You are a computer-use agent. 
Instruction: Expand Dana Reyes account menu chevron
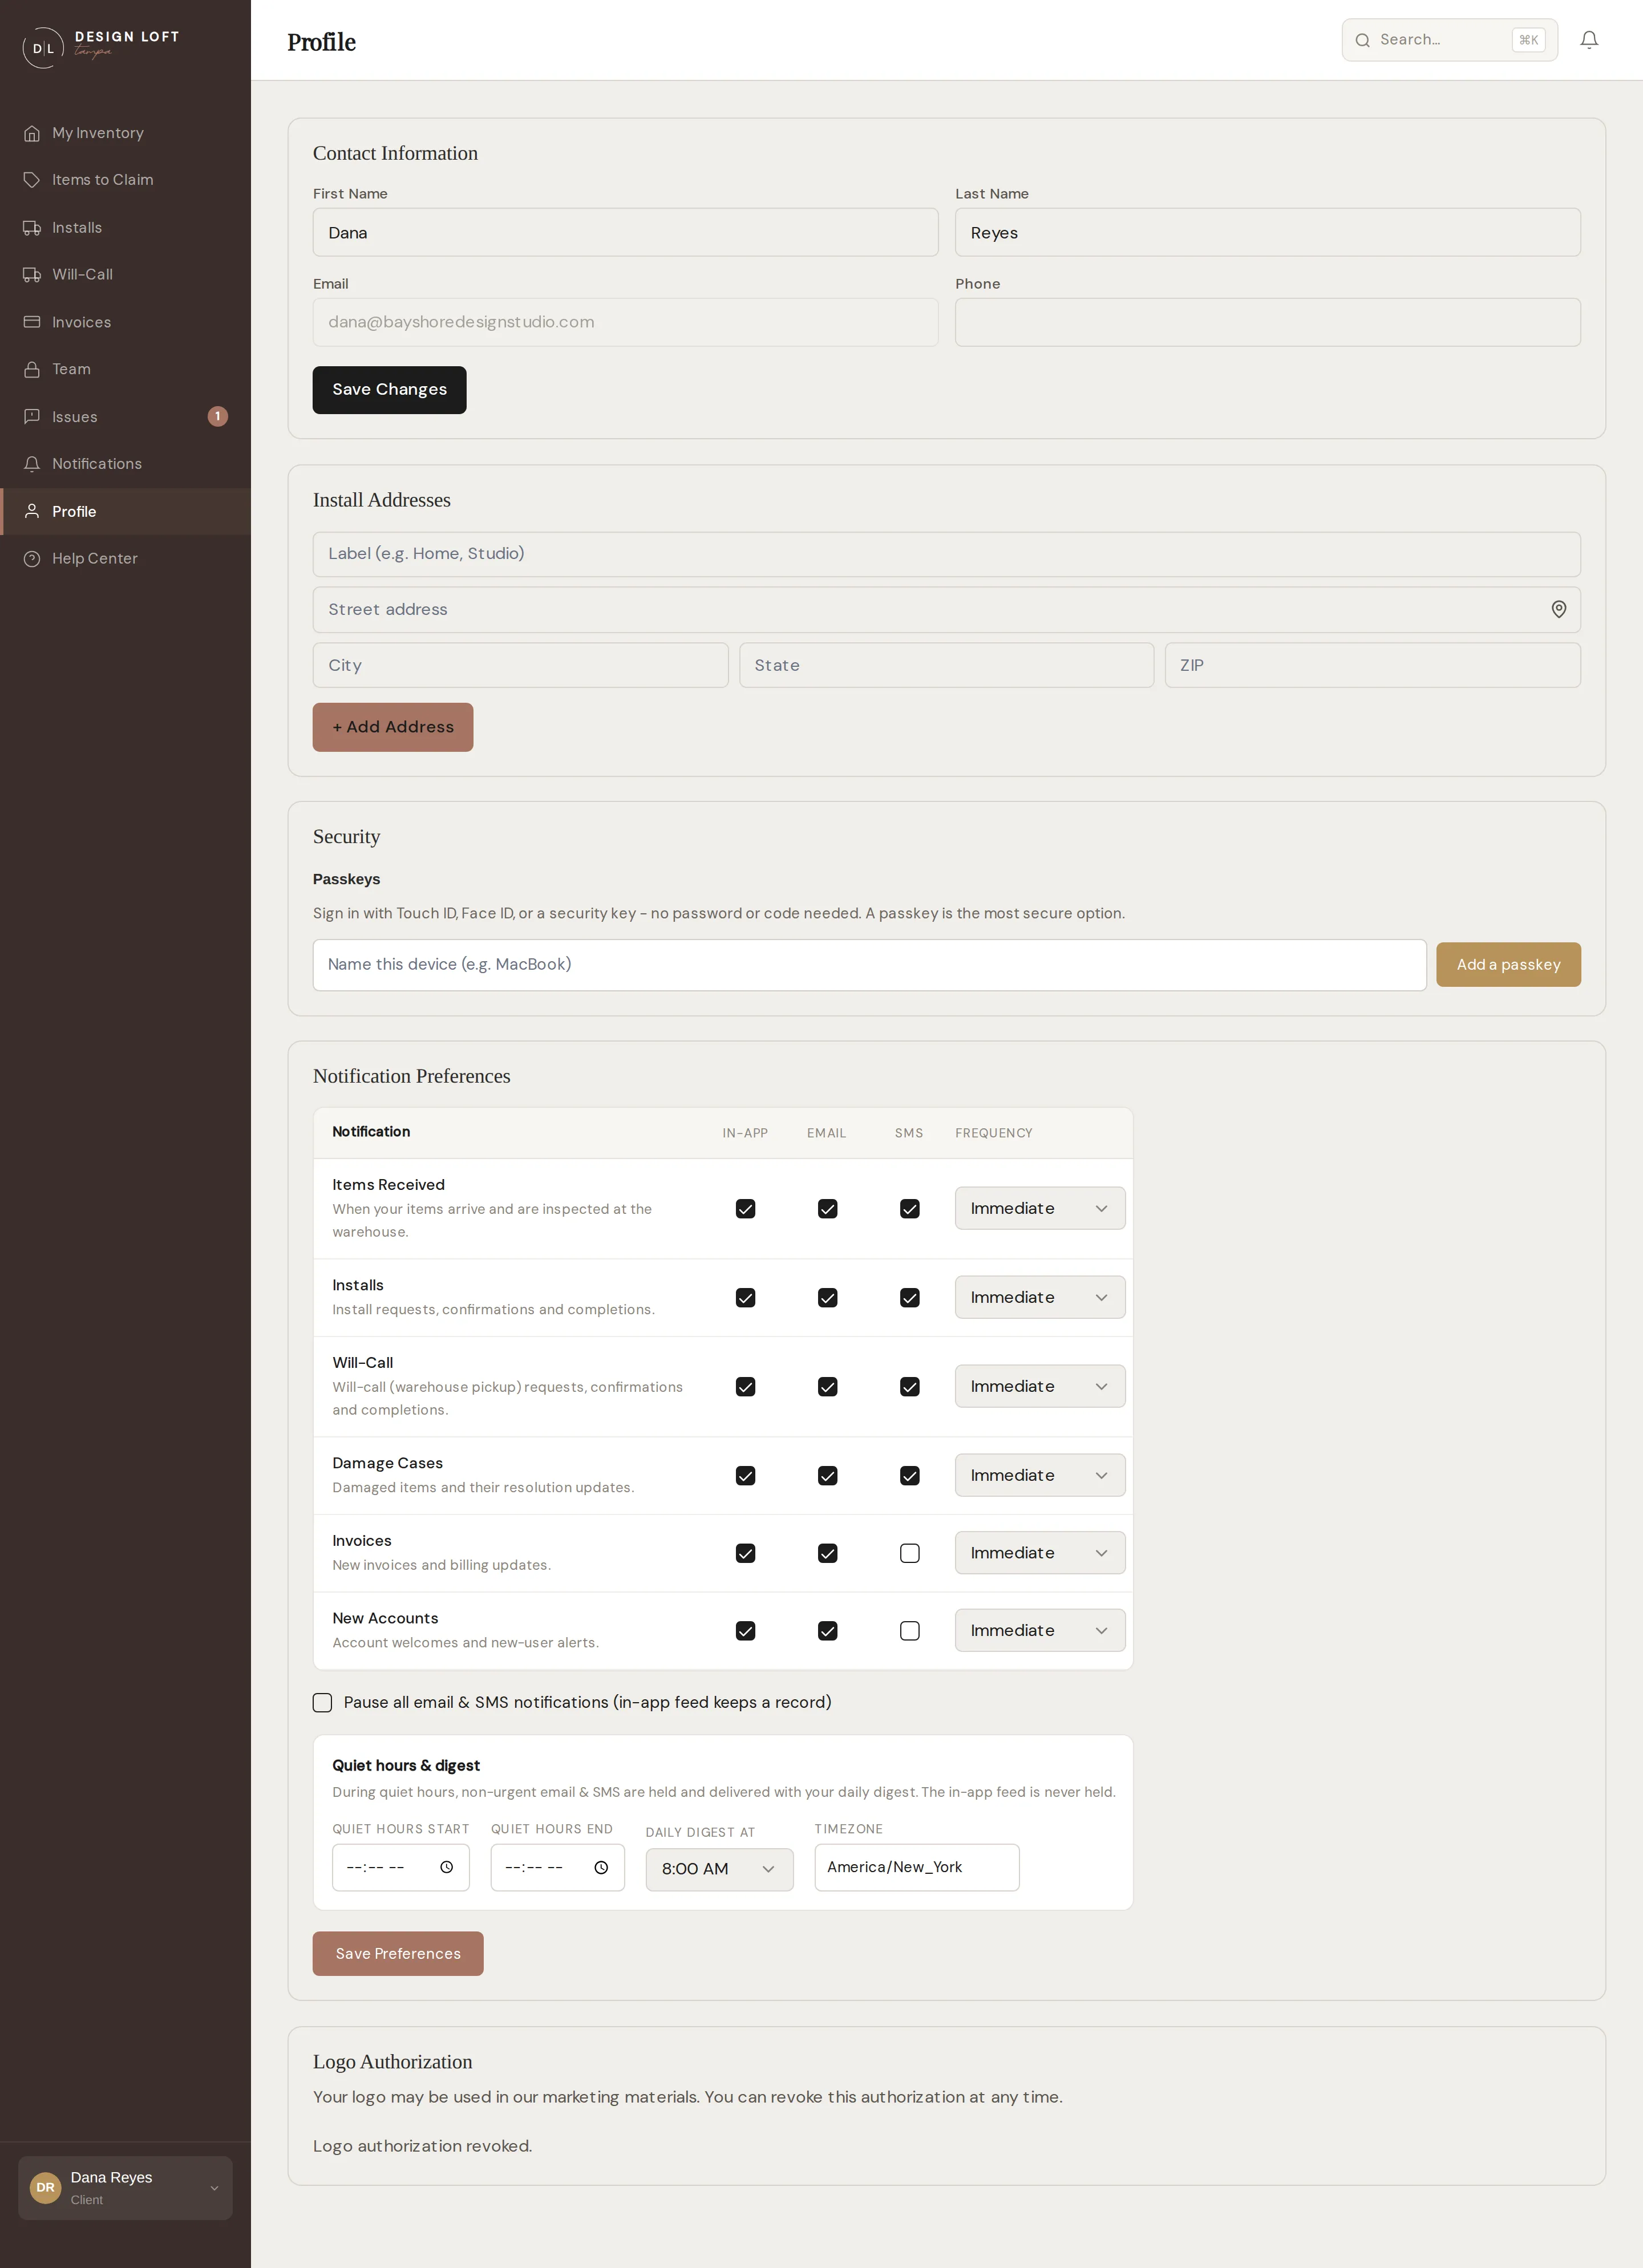pyautogui.click(x=214, y=2188)
